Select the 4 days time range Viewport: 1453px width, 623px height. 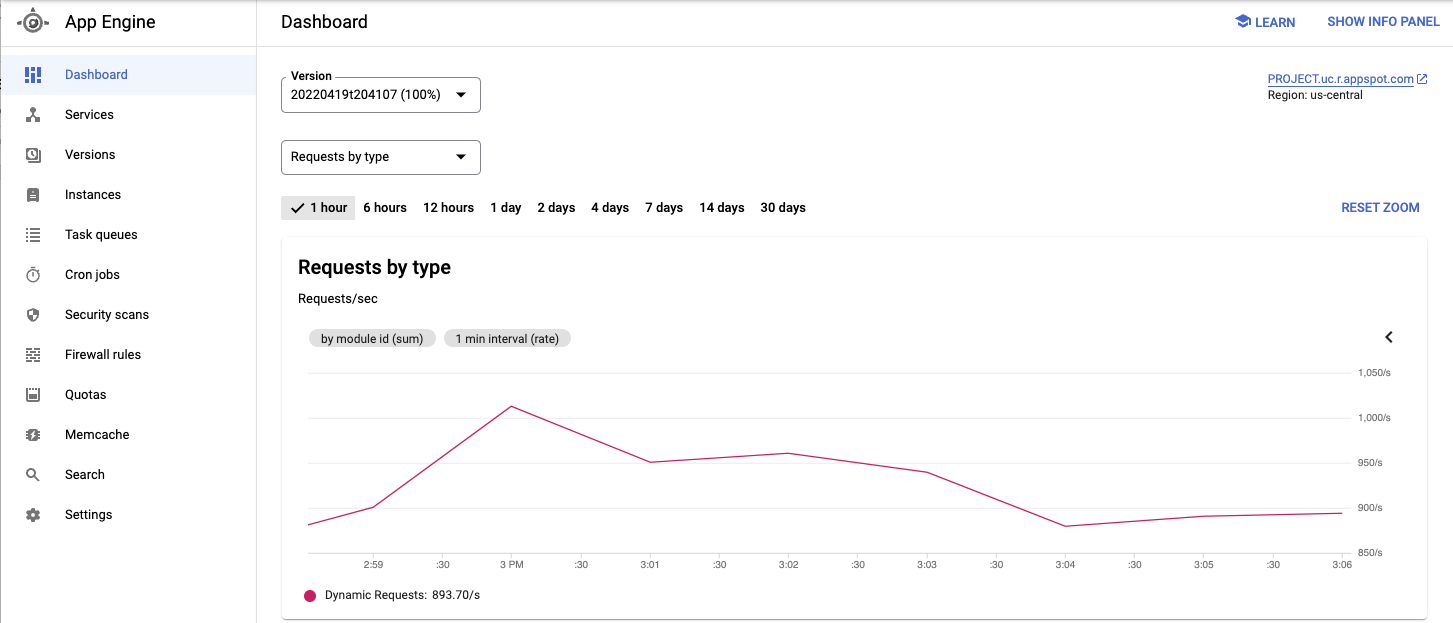click(610, 208)
